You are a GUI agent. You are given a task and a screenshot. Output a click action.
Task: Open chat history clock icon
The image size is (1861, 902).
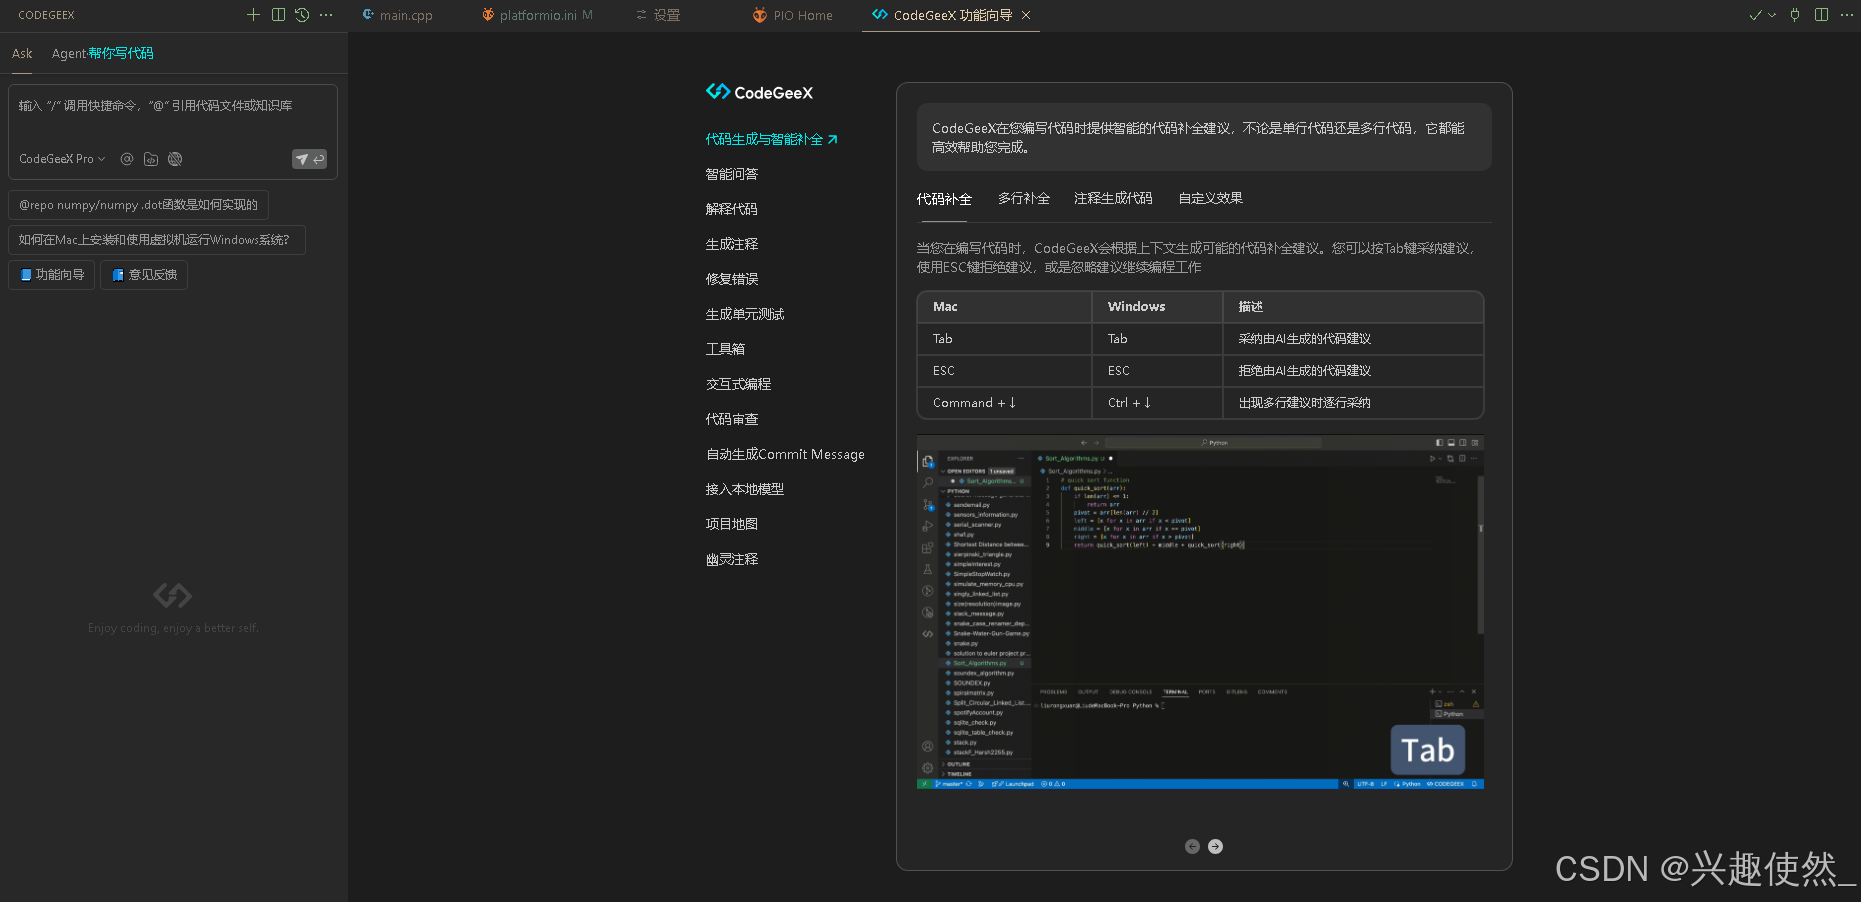point(302,15)
